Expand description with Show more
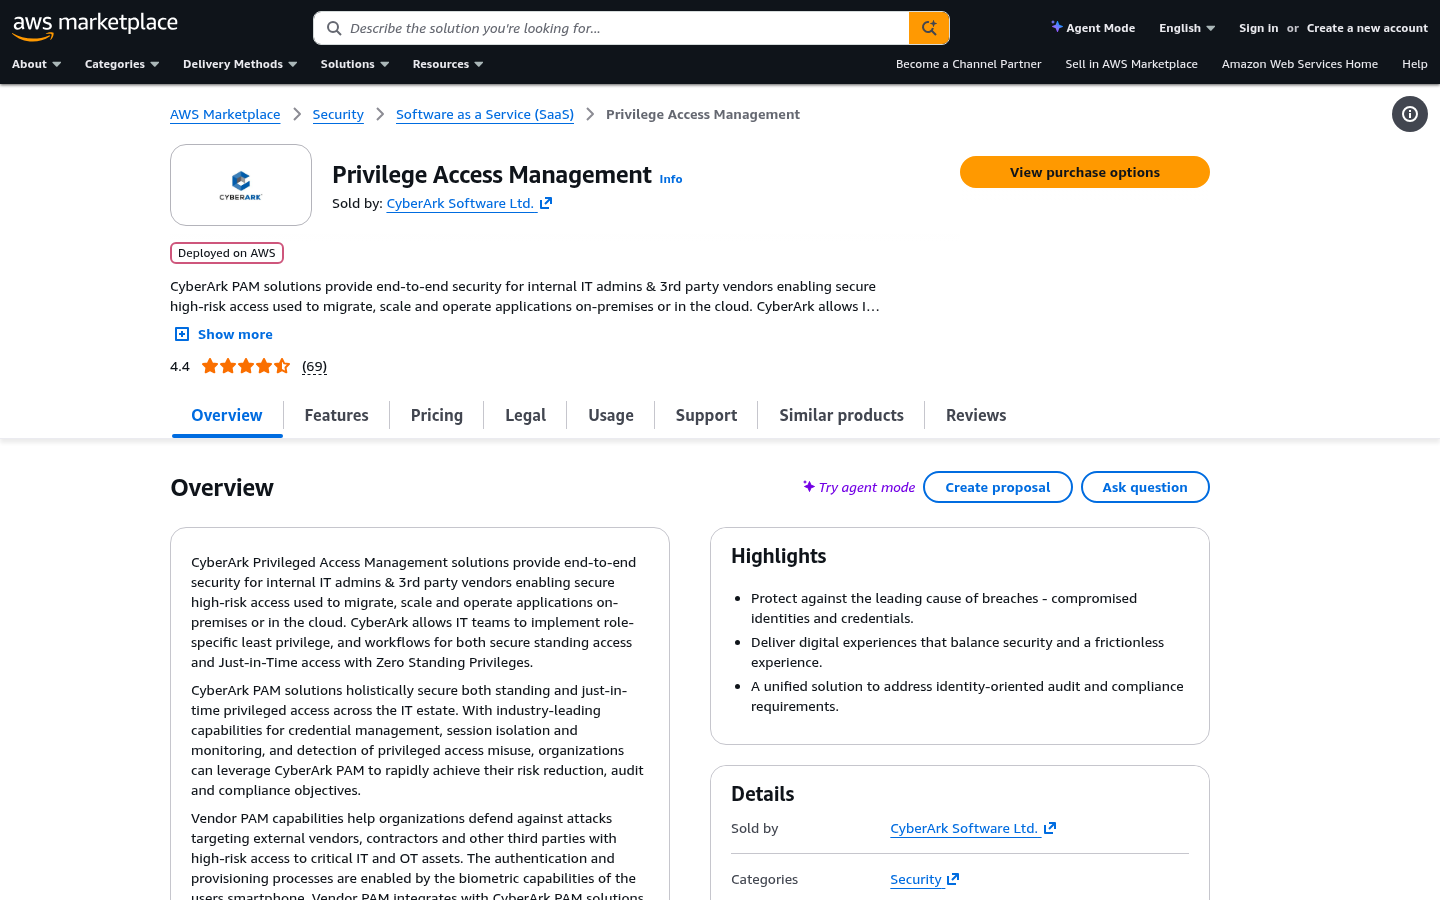 [x=224, y=334]
